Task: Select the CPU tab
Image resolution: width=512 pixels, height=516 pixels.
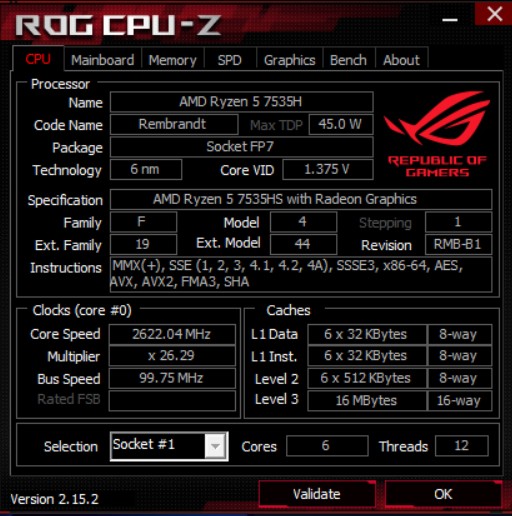Action: pyautogui.click(x=38, y=59)
